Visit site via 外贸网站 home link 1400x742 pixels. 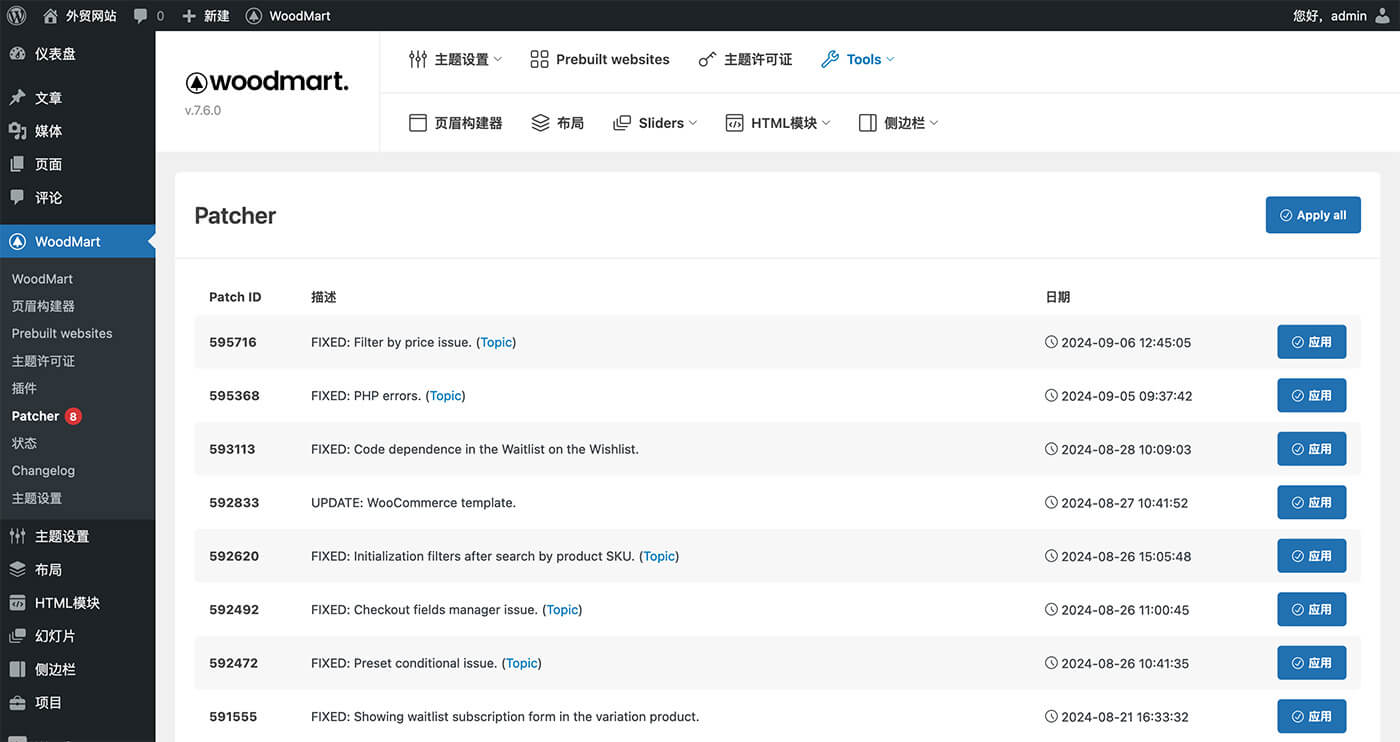pos(80,15)
